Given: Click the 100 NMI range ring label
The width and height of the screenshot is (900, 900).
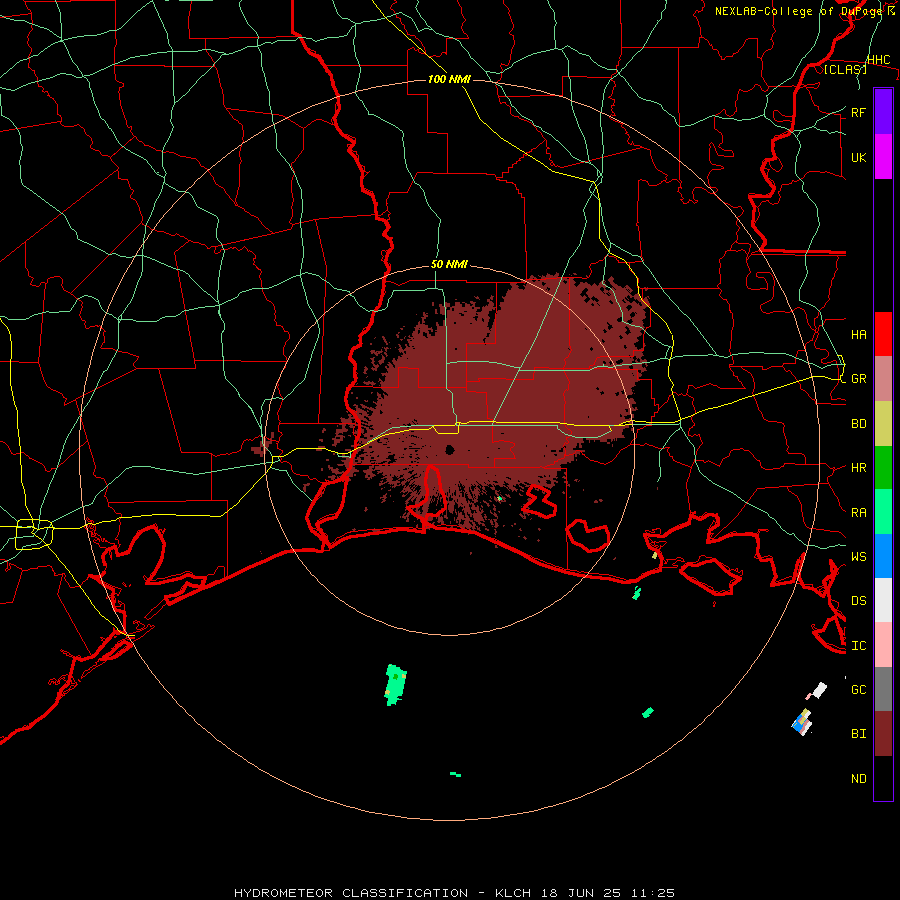Looking at the screenshot, I should tap(449, 79).
